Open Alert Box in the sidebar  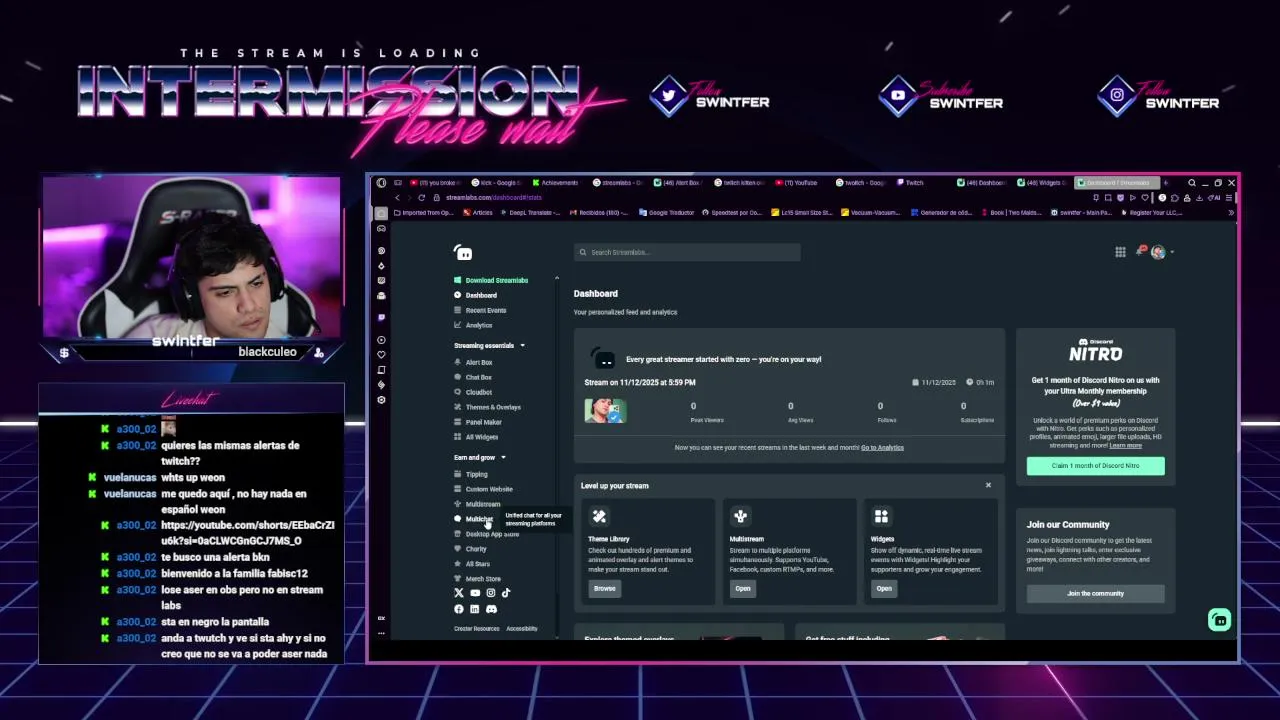point(473,362)
